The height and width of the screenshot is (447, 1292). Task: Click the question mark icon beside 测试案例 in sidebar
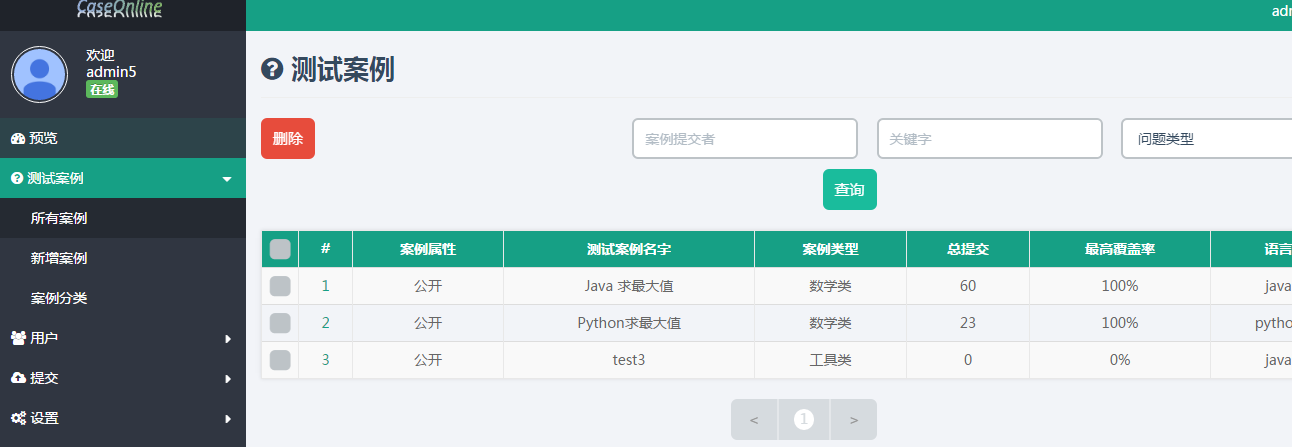point(17,178)
